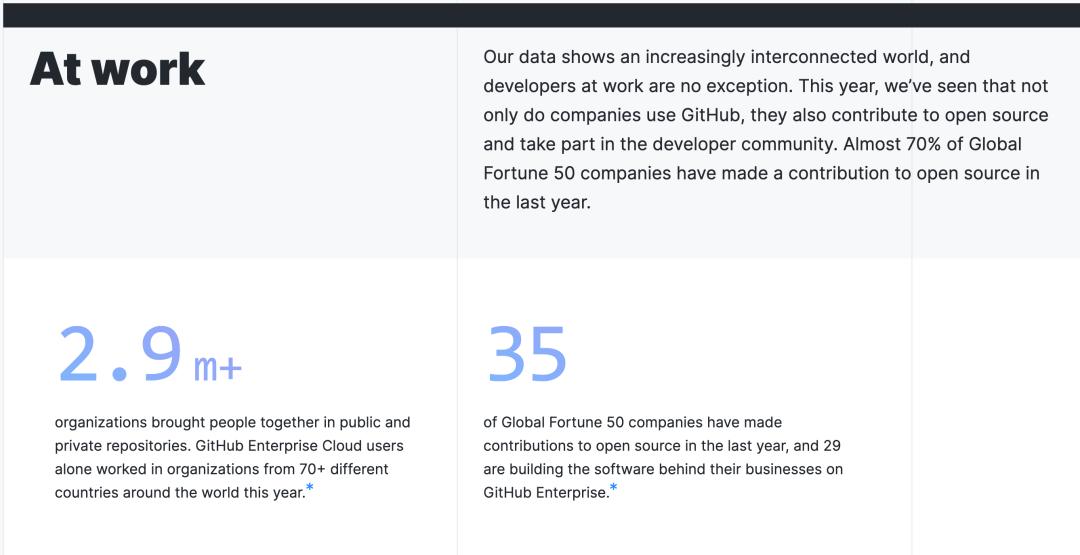Click the footnote asterisk after "world this year."
Screen dimensions: 1080x555
[310, 488]
